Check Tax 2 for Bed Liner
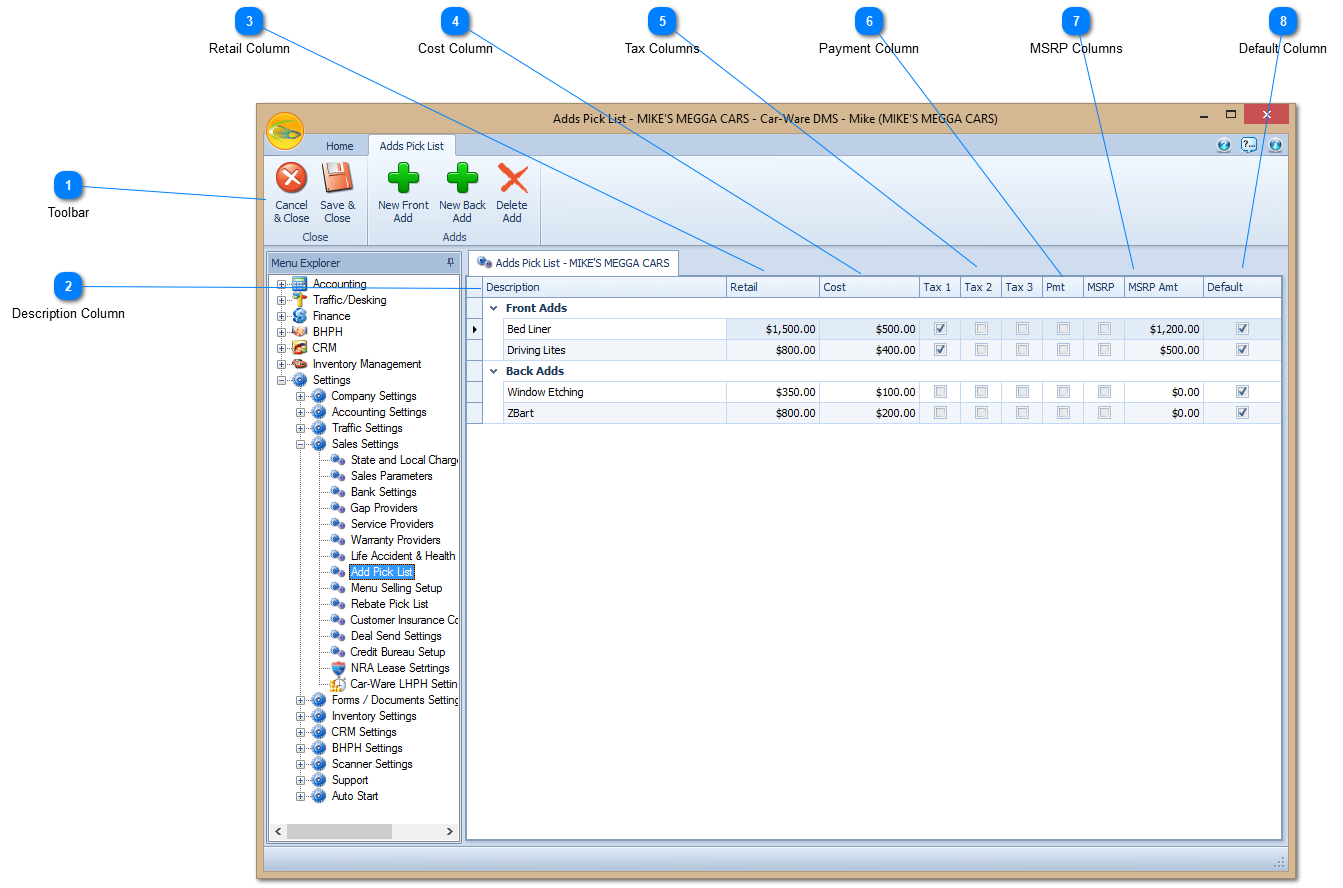The height and width of the screenshot is (888, 1343). pos(981,328)
